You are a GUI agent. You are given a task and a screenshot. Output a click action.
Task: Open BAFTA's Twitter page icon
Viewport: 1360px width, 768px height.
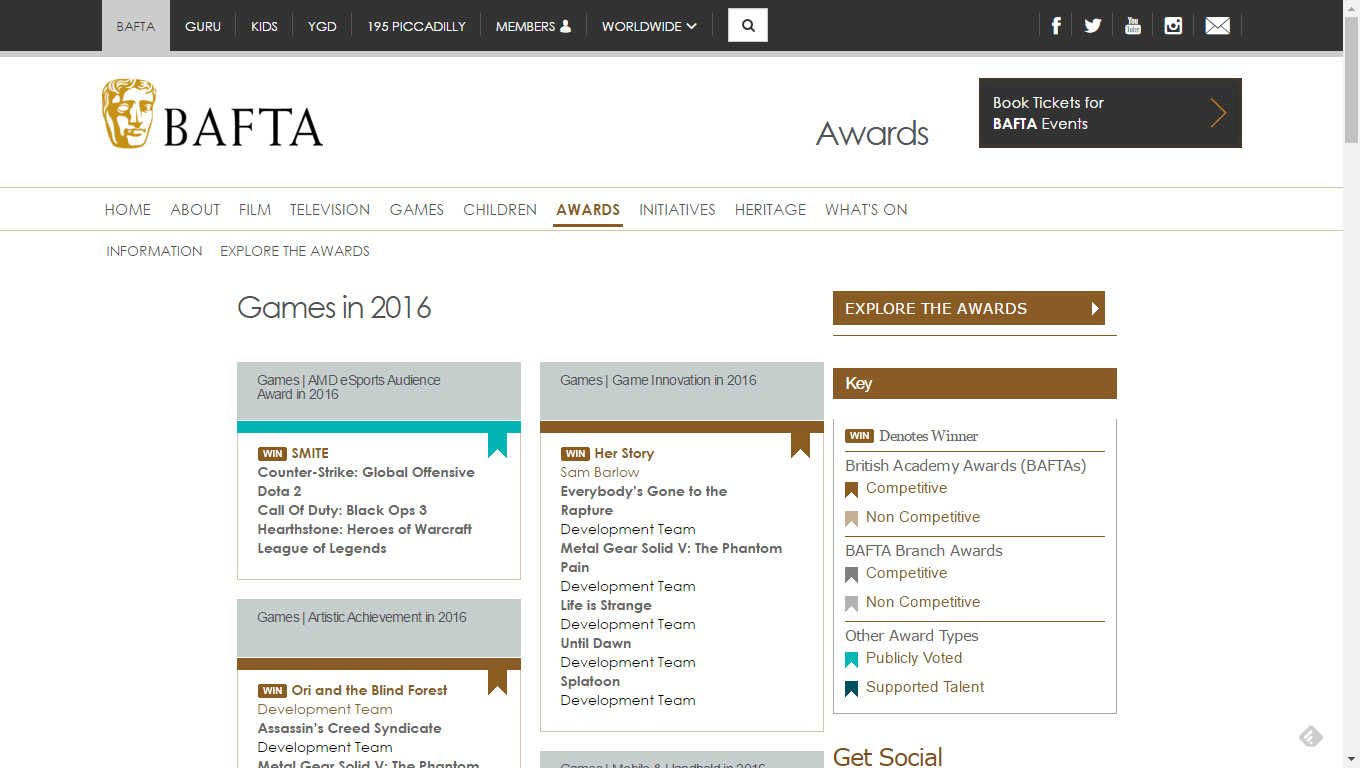pyautogui.click(x=1093, y=26)
